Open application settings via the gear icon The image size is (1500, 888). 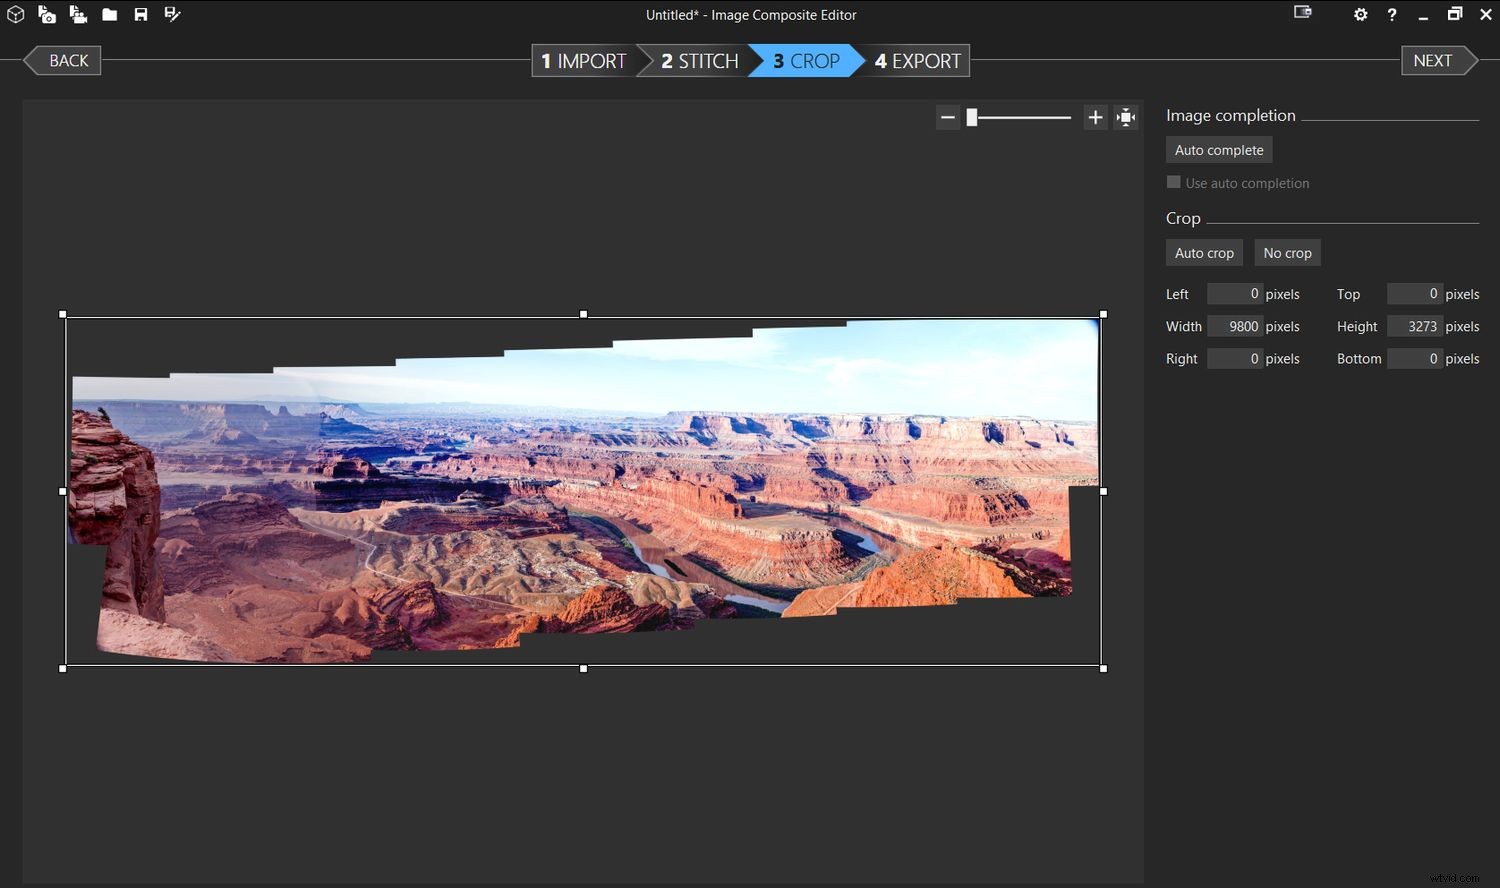[x=1360, y=15]
